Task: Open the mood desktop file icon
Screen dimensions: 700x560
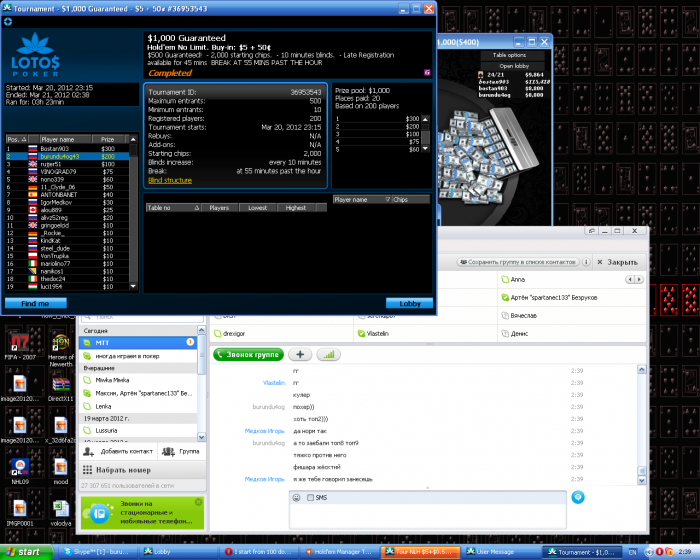Action: pyautogui.click(x=61, y=467)
